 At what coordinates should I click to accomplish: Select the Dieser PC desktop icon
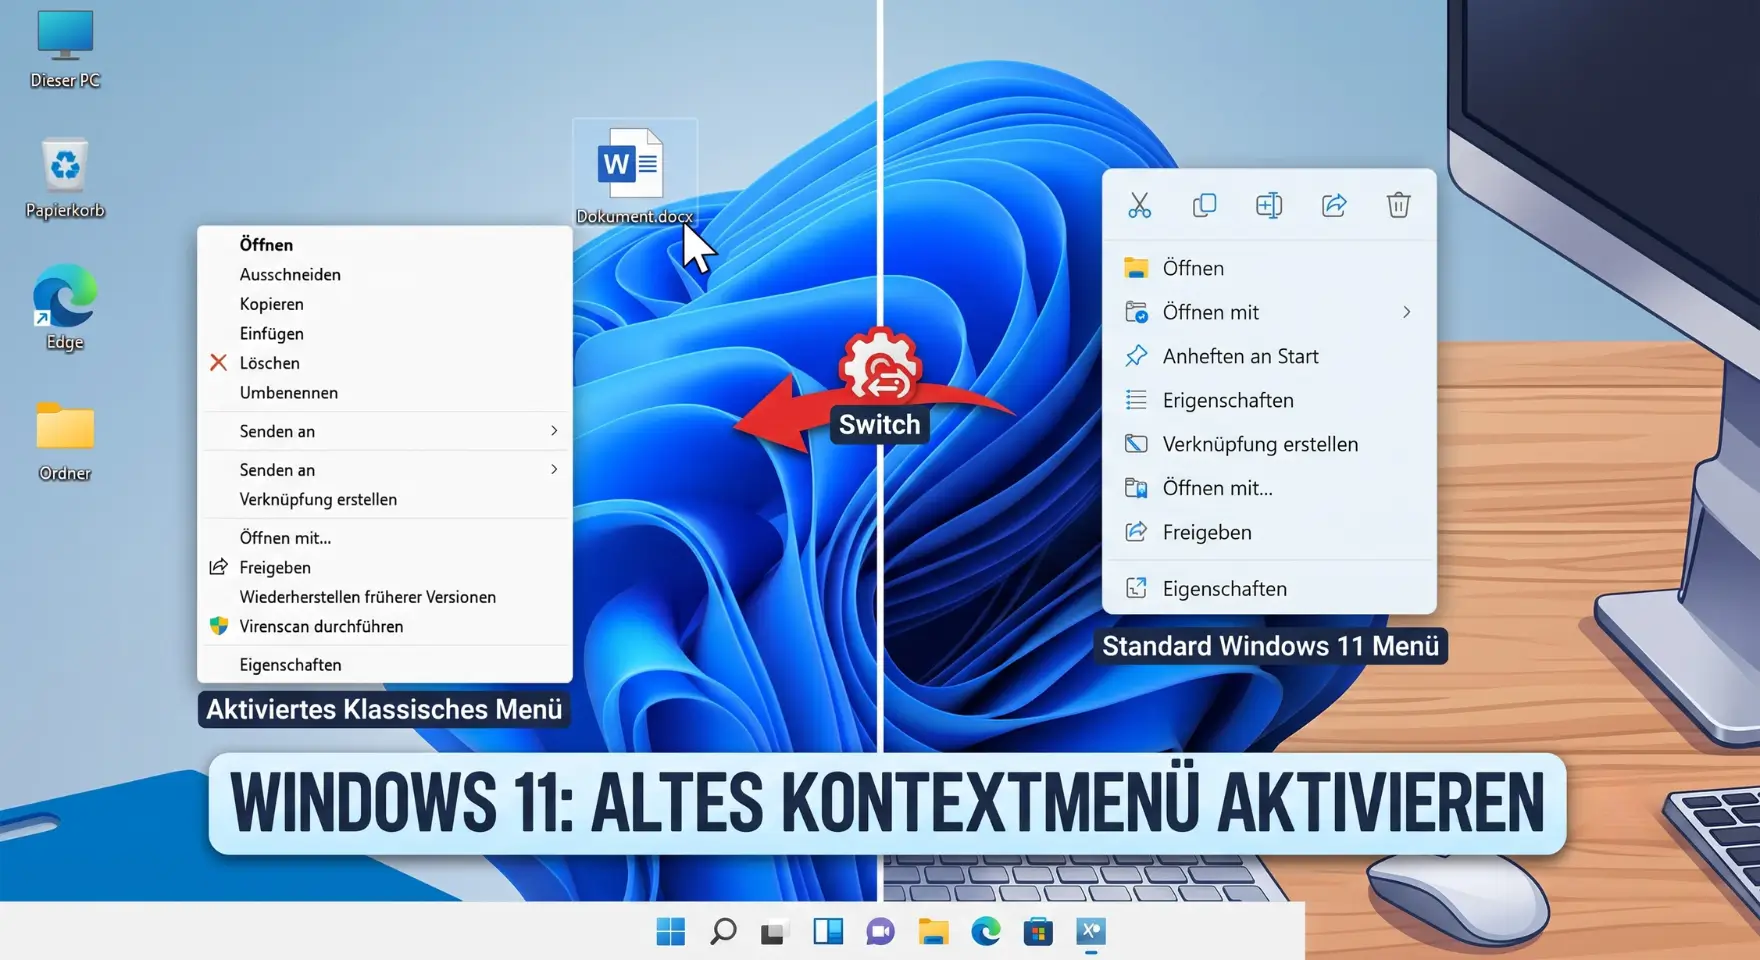pyautogui.click(x=65, y=48)
